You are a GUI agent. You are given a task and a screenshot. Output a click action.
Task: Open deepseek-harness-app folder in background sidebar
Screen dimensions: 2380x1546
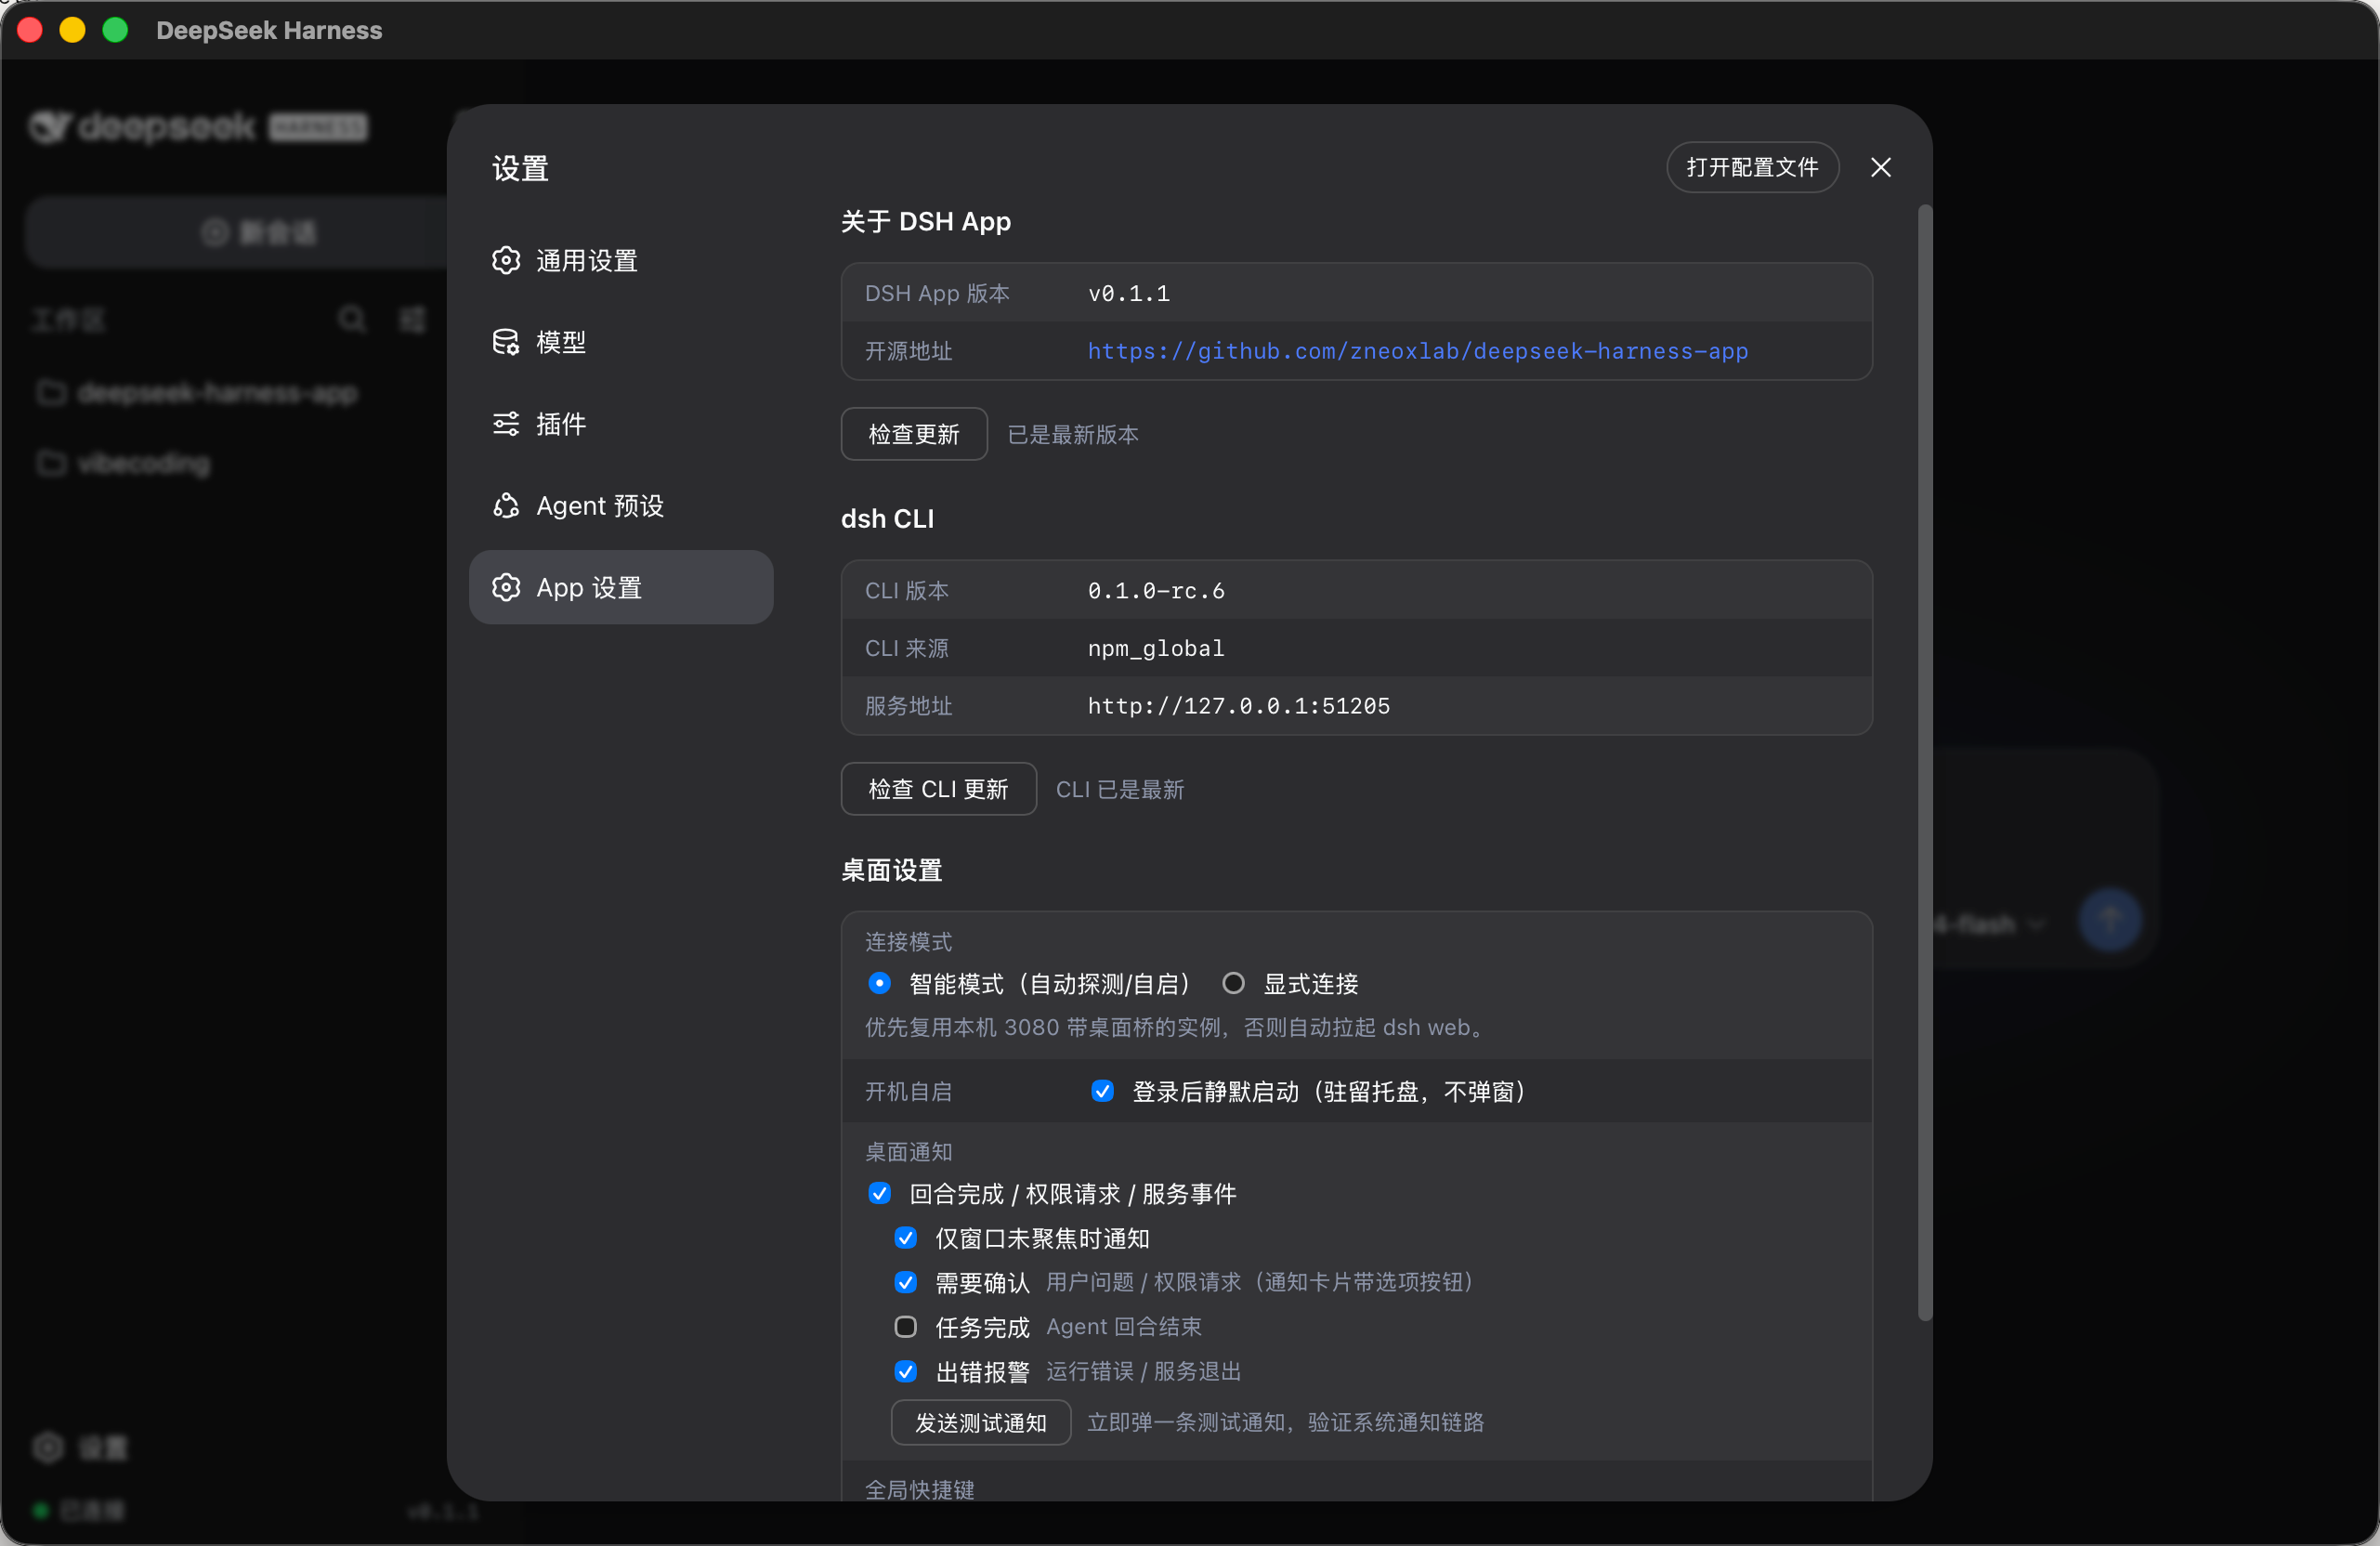click(x=198, y=394)
